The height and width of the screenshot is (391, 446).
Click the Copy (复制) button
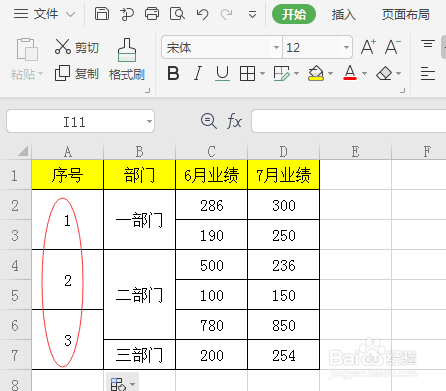point(77,73)
